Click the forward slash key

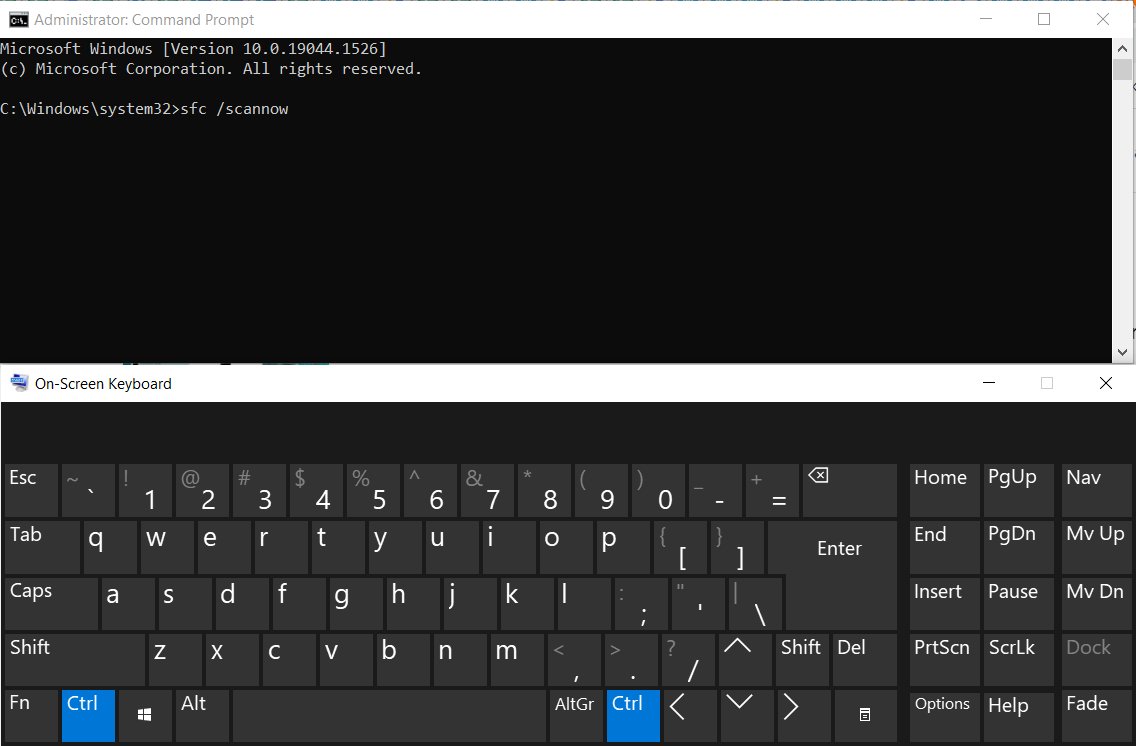click(x=688, y=660)
